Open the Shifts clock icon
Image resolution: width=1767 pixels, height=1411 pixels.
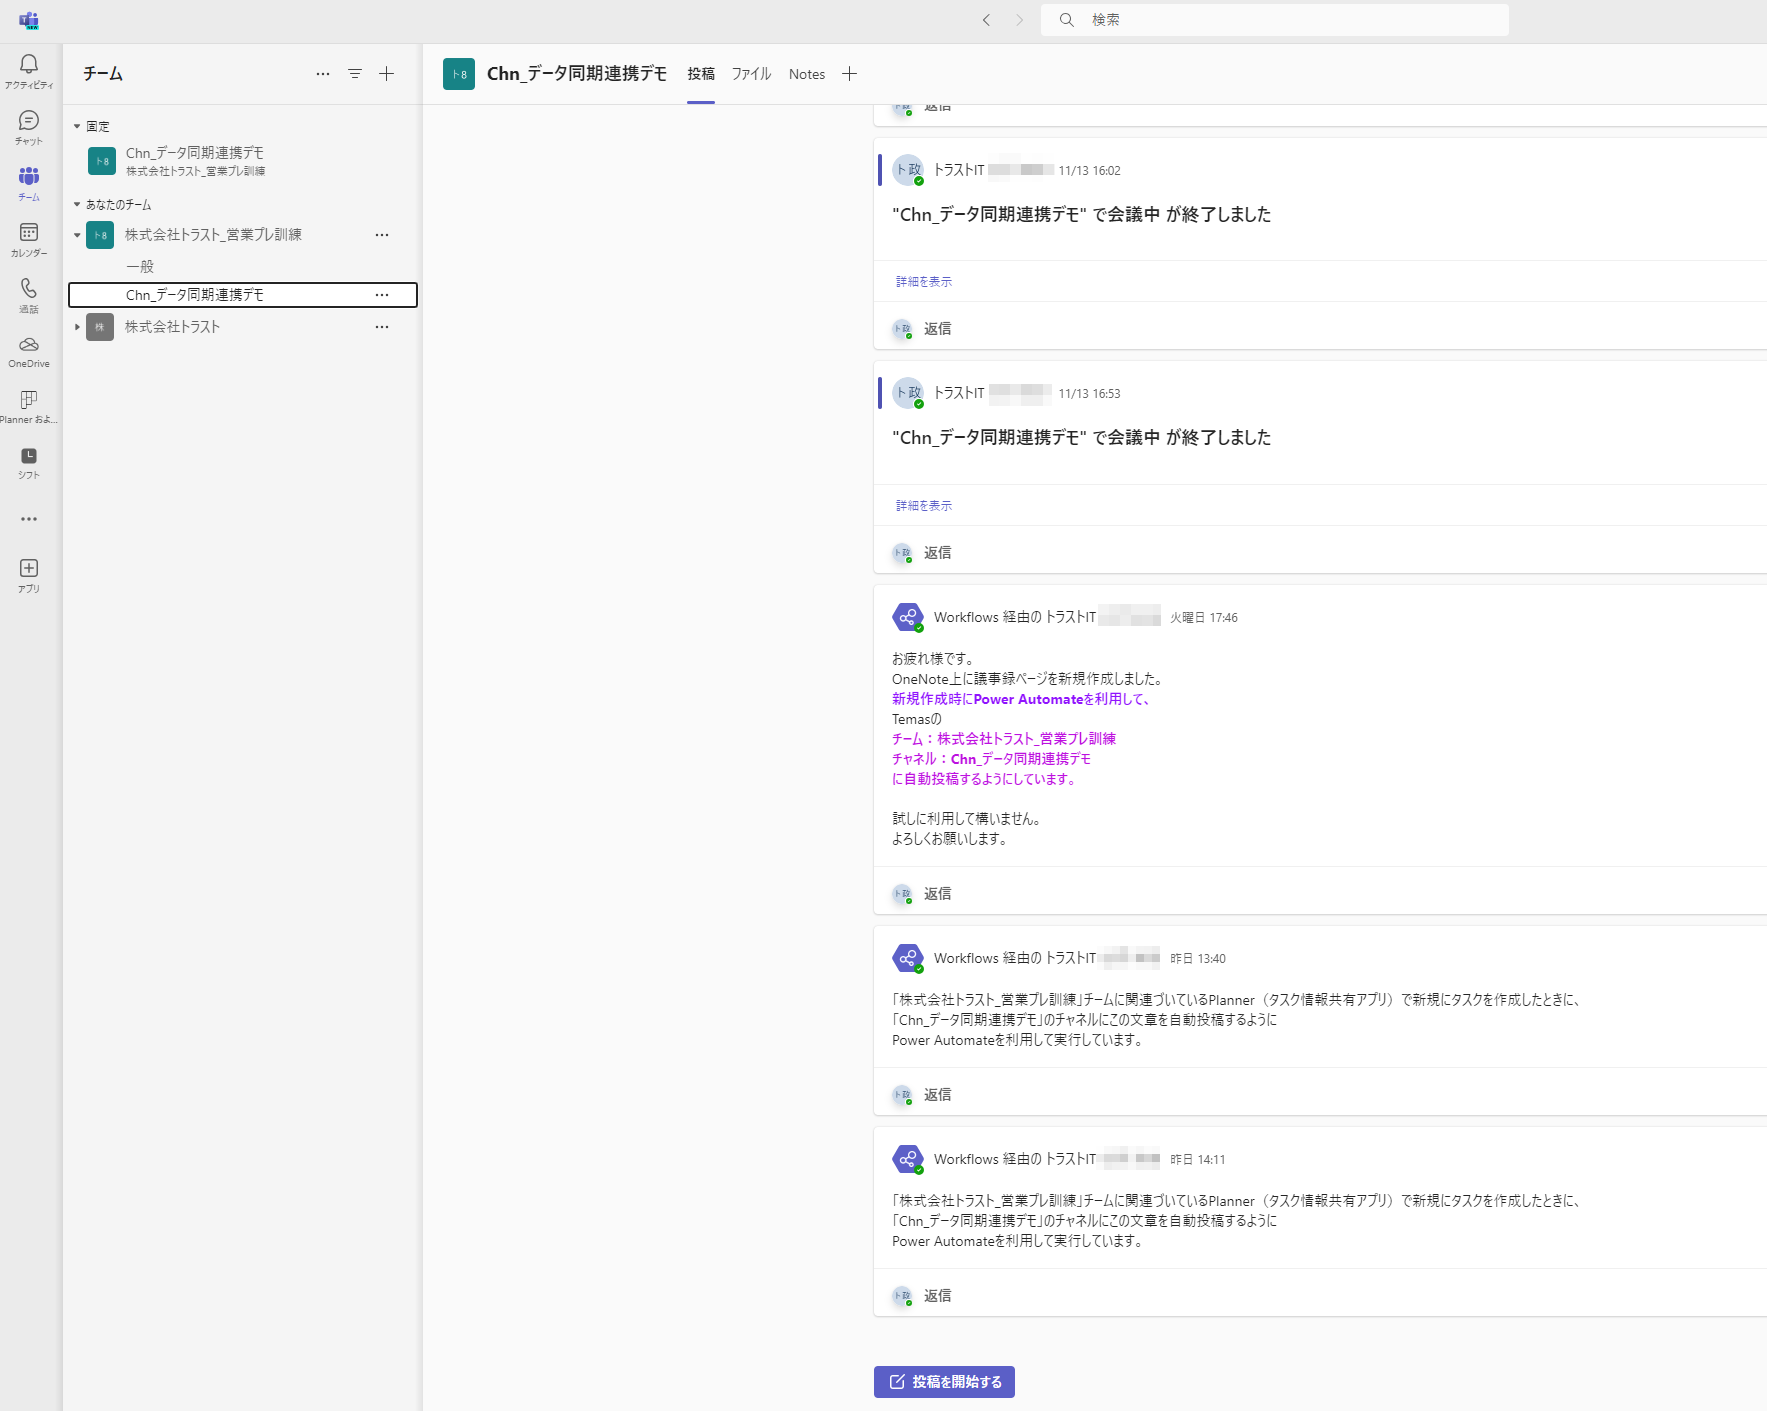[x=29, y=463]
